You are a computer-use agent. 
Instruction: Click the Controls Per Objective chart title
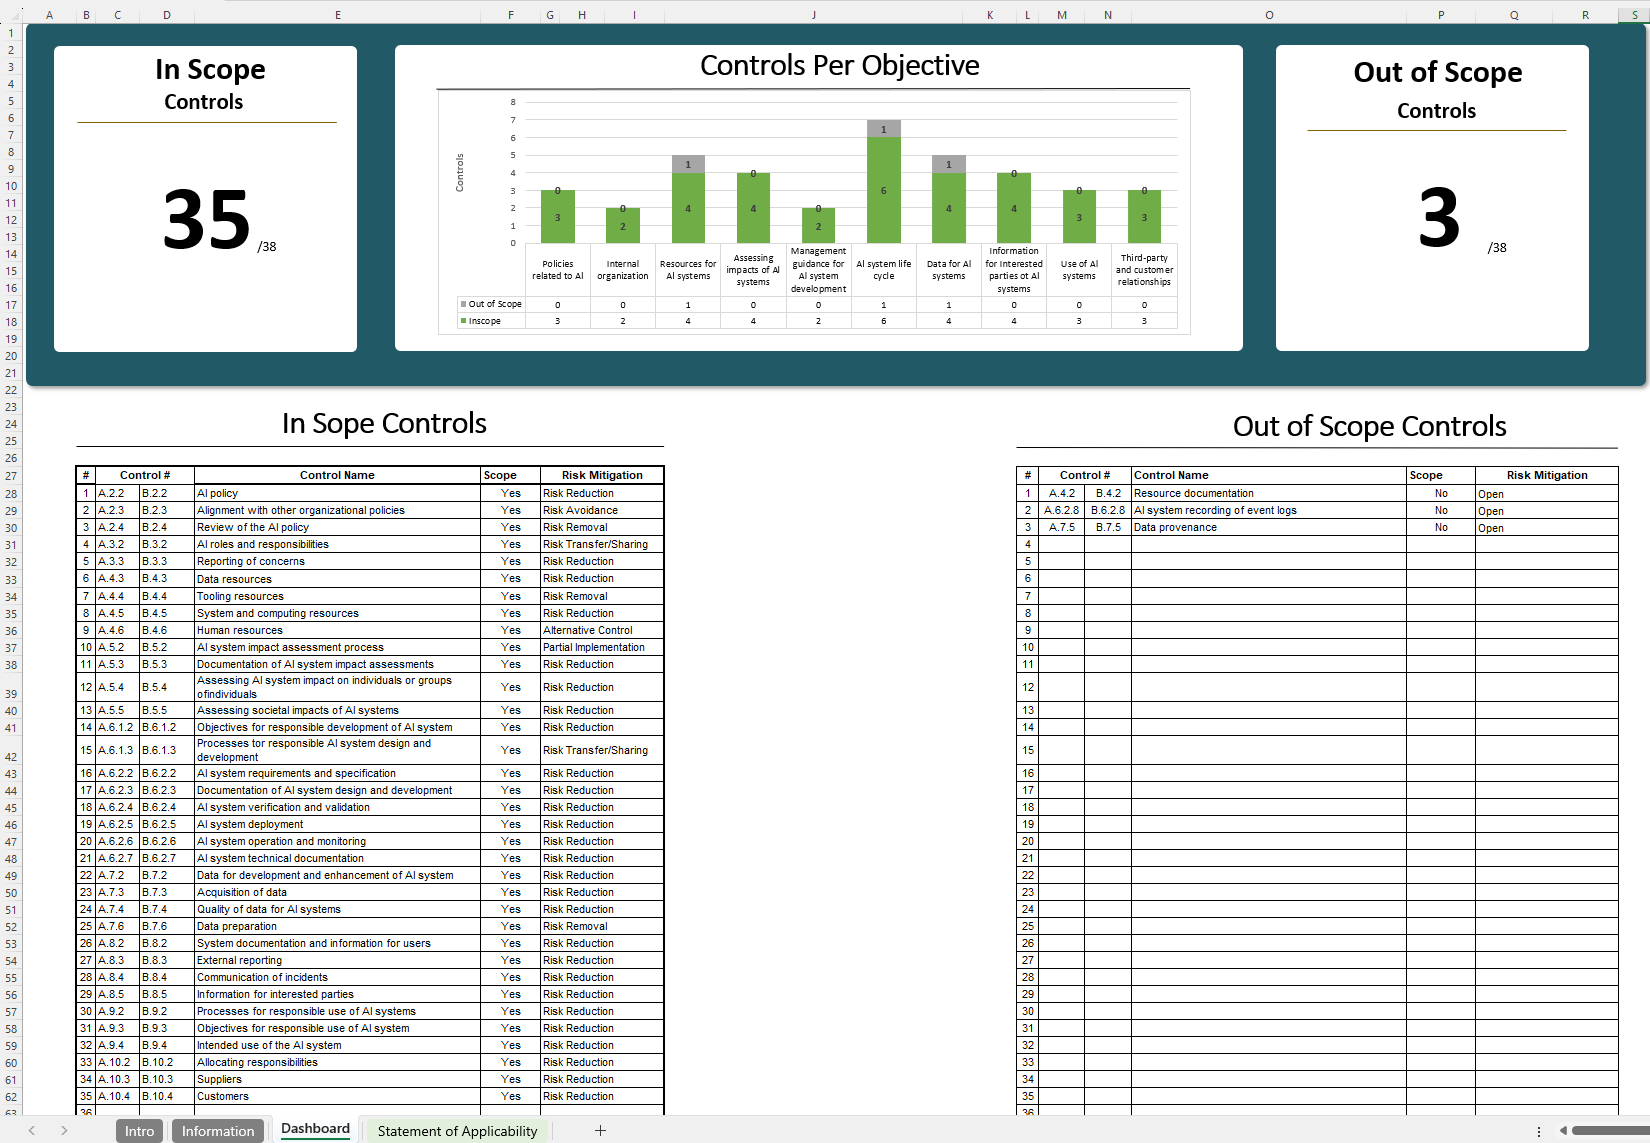[x=839, y=66]
